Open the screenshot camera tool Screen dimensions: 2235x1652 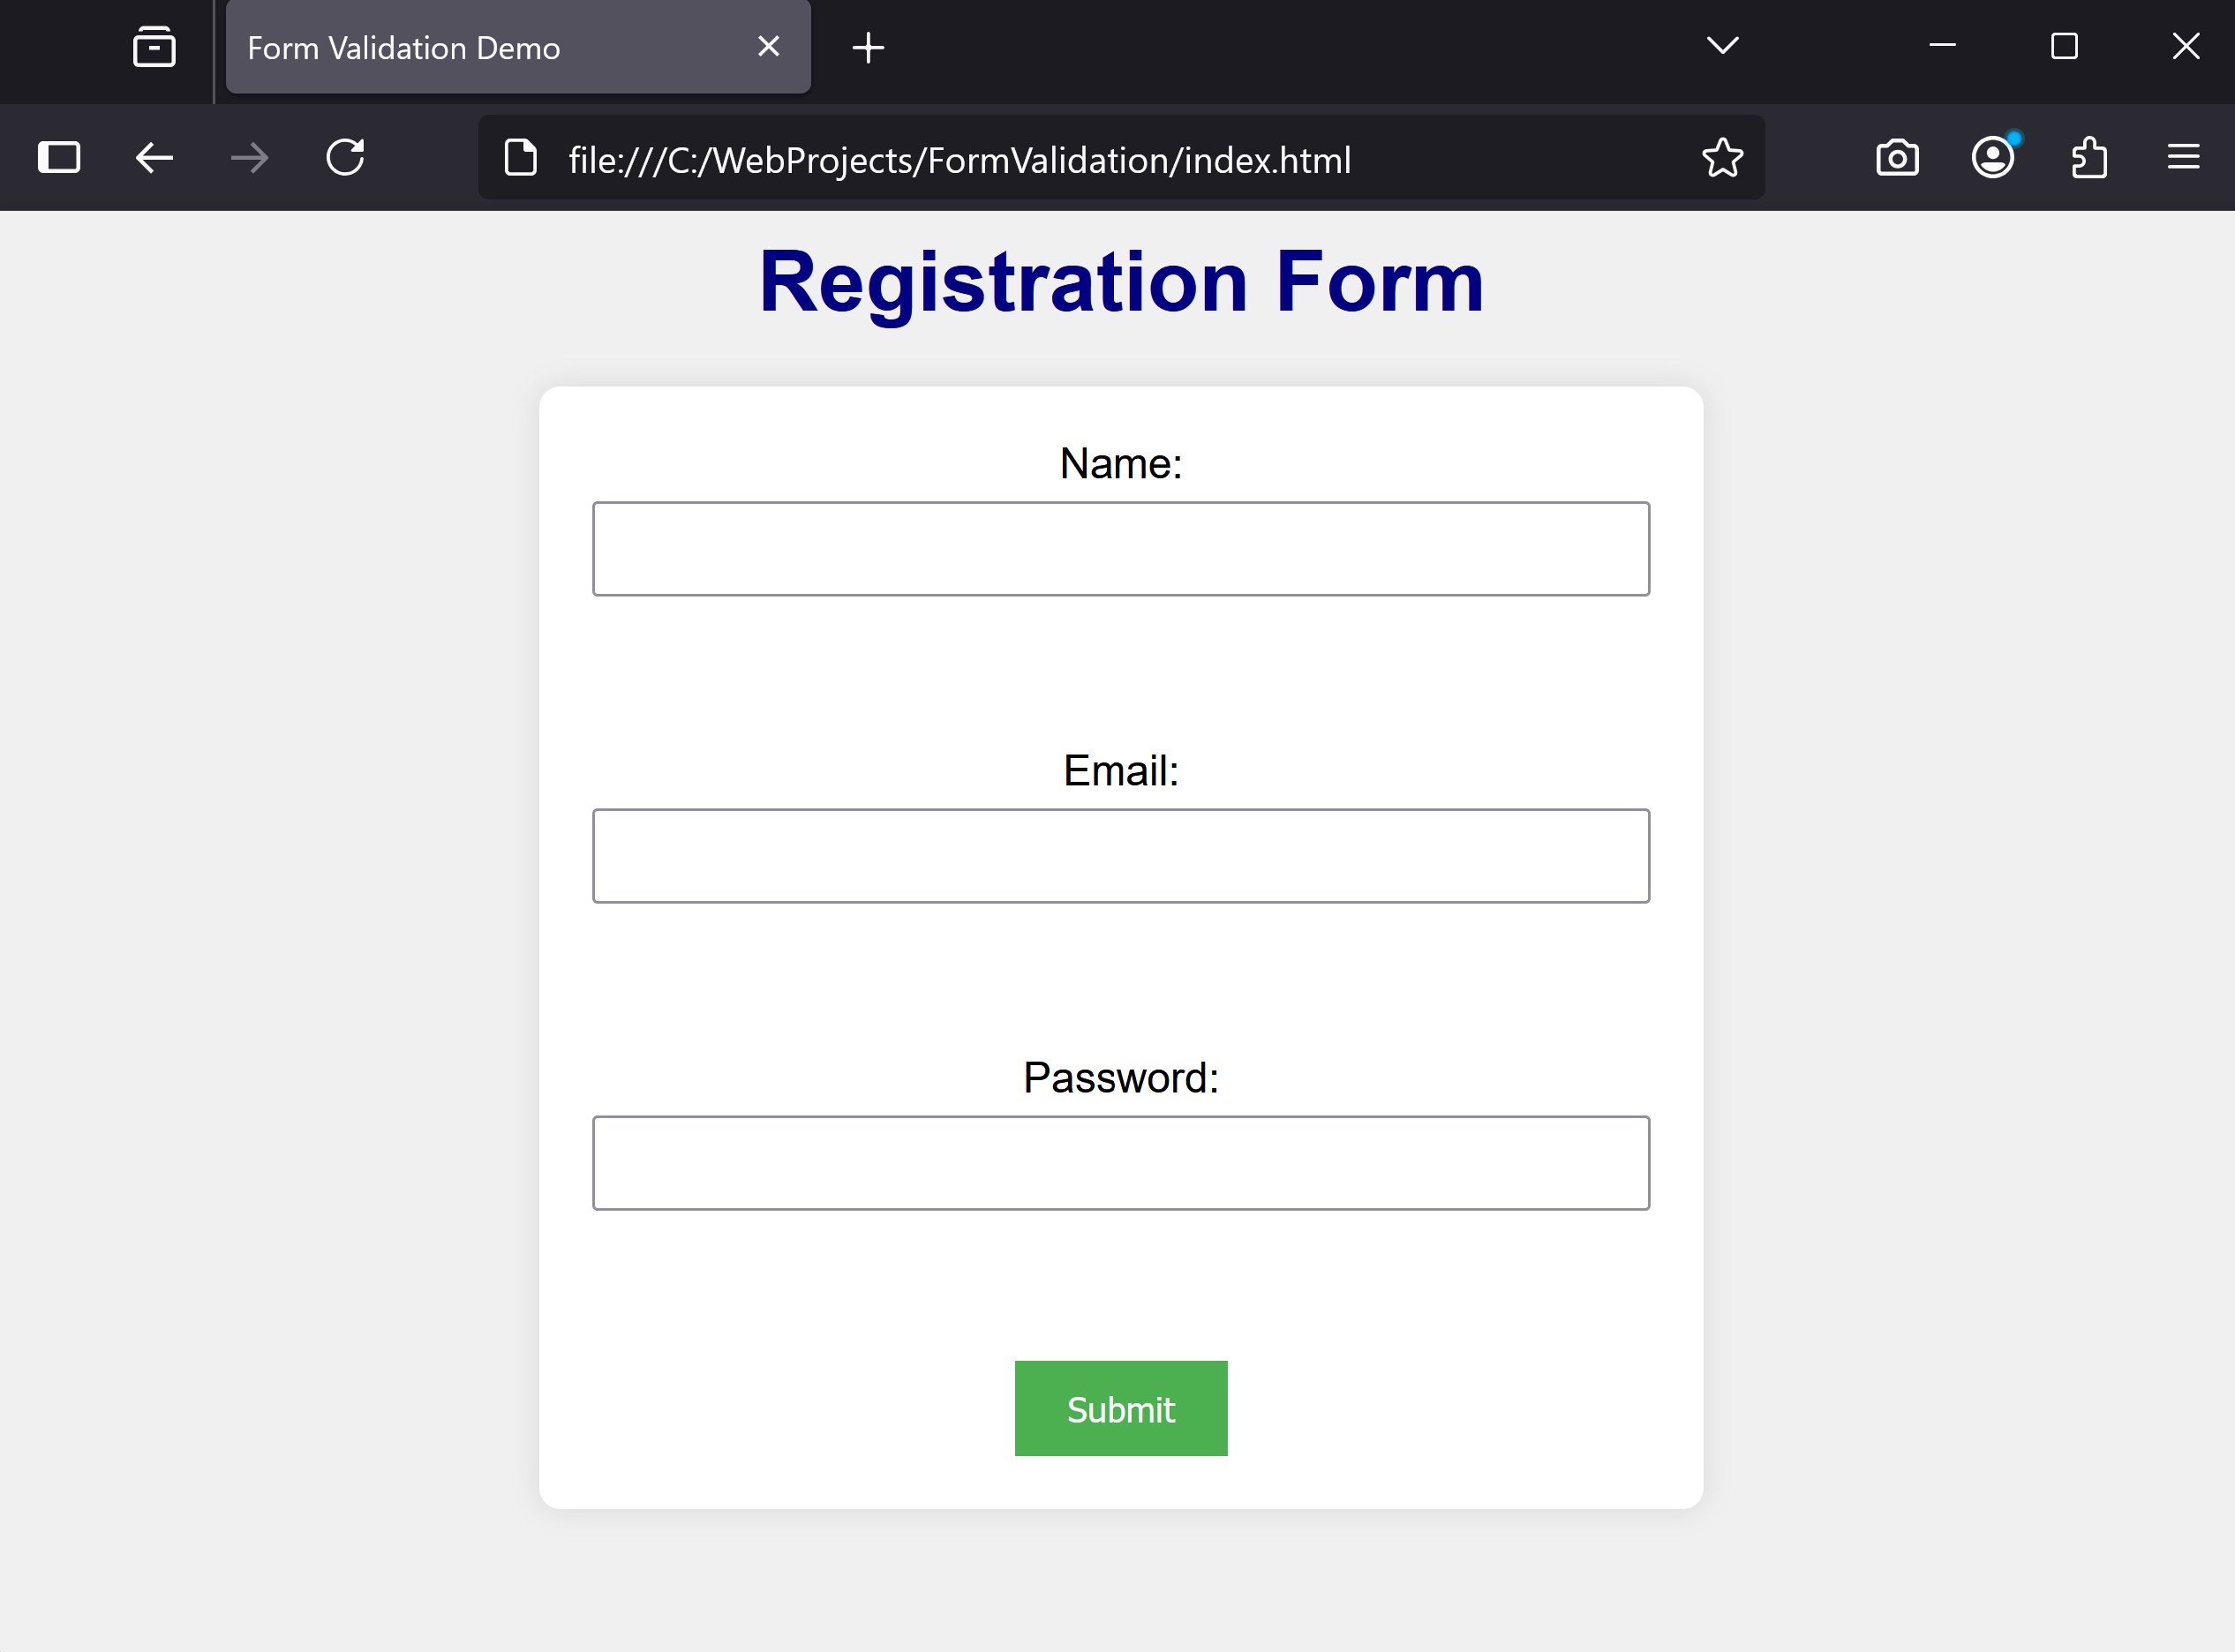(x=1897, y=157)
